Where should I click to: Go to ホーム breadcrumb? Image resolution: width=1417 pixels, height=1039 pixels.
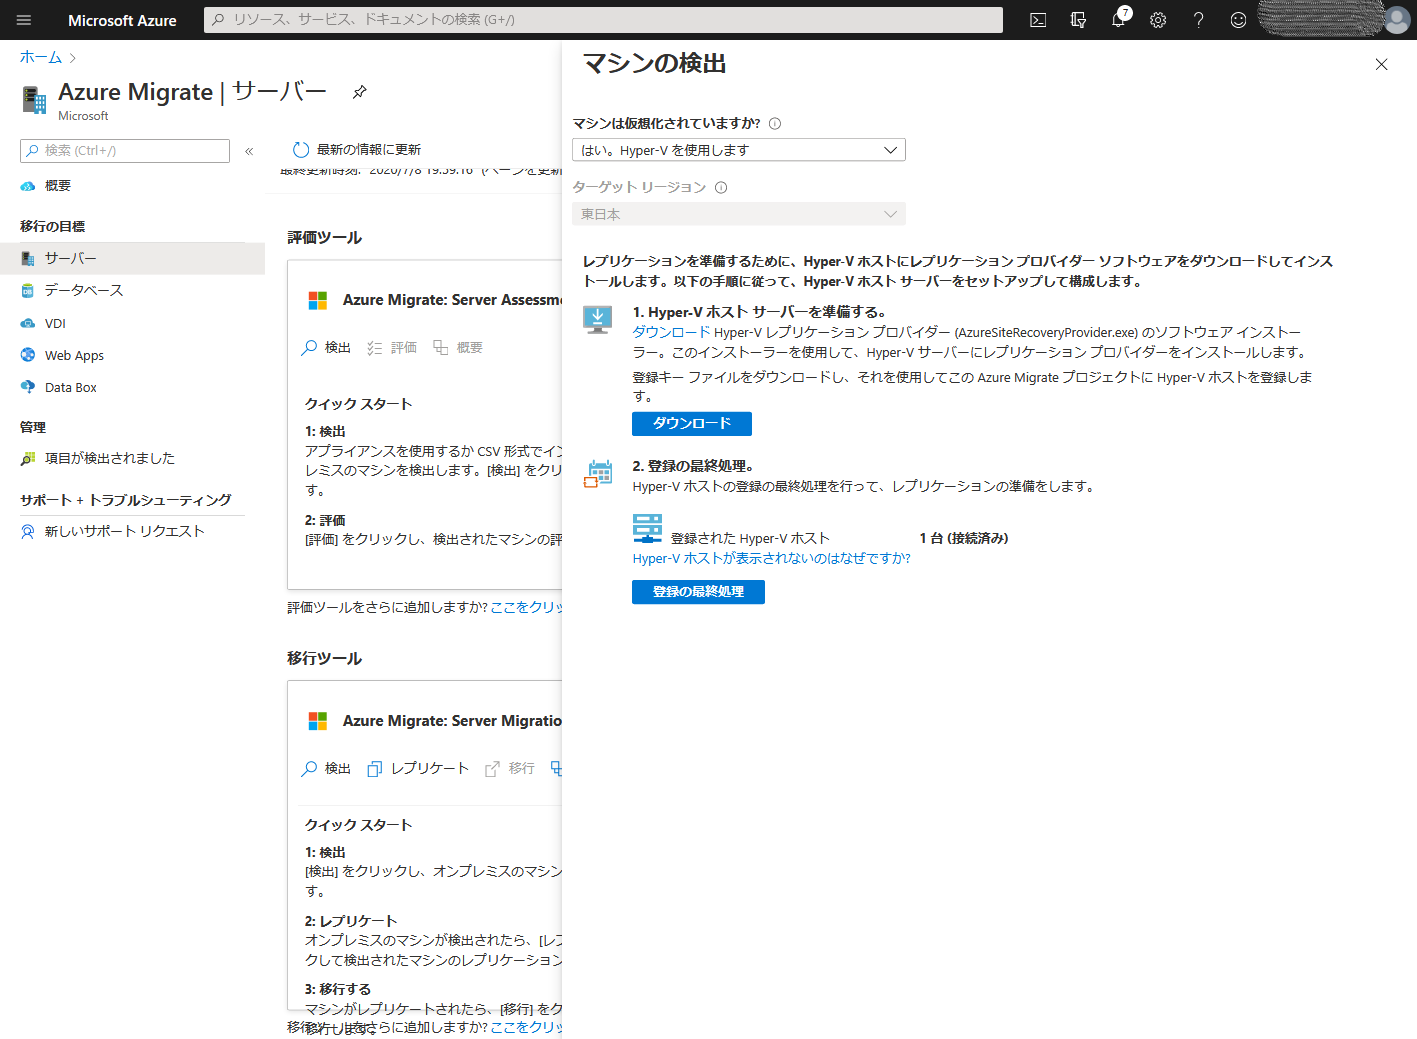pyautogui.click(x=41, y=57)
